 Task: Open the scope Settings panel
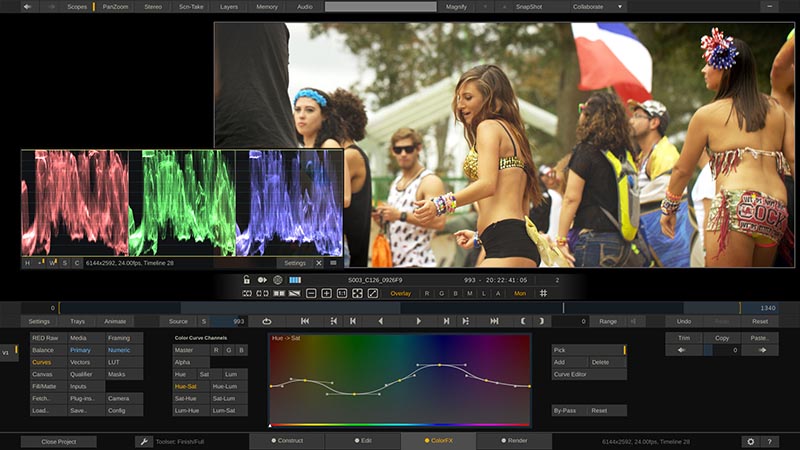(x=295, y=263)
